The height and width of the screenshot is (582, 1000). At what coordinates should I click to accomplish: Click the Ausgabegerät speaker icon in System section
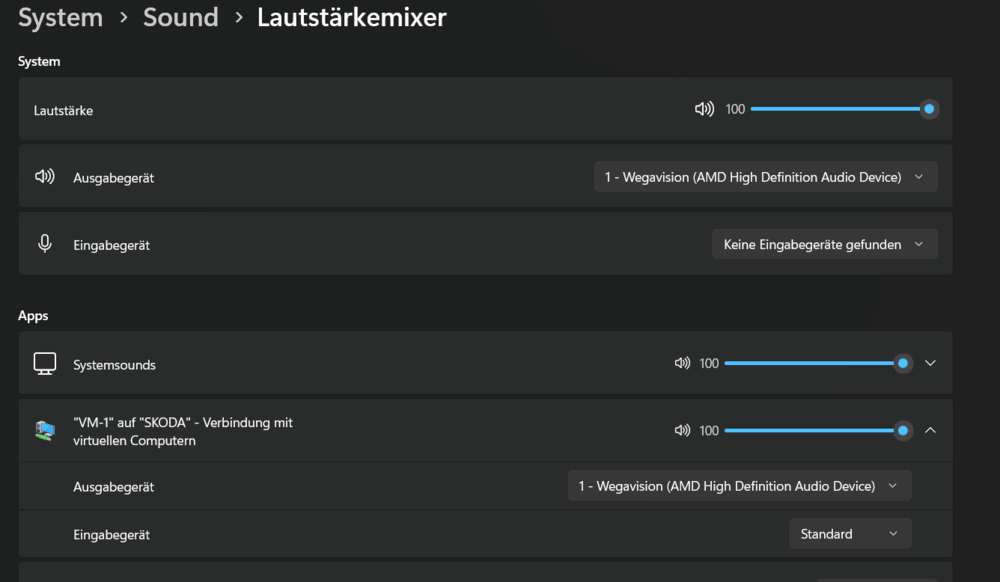(45, 177)
